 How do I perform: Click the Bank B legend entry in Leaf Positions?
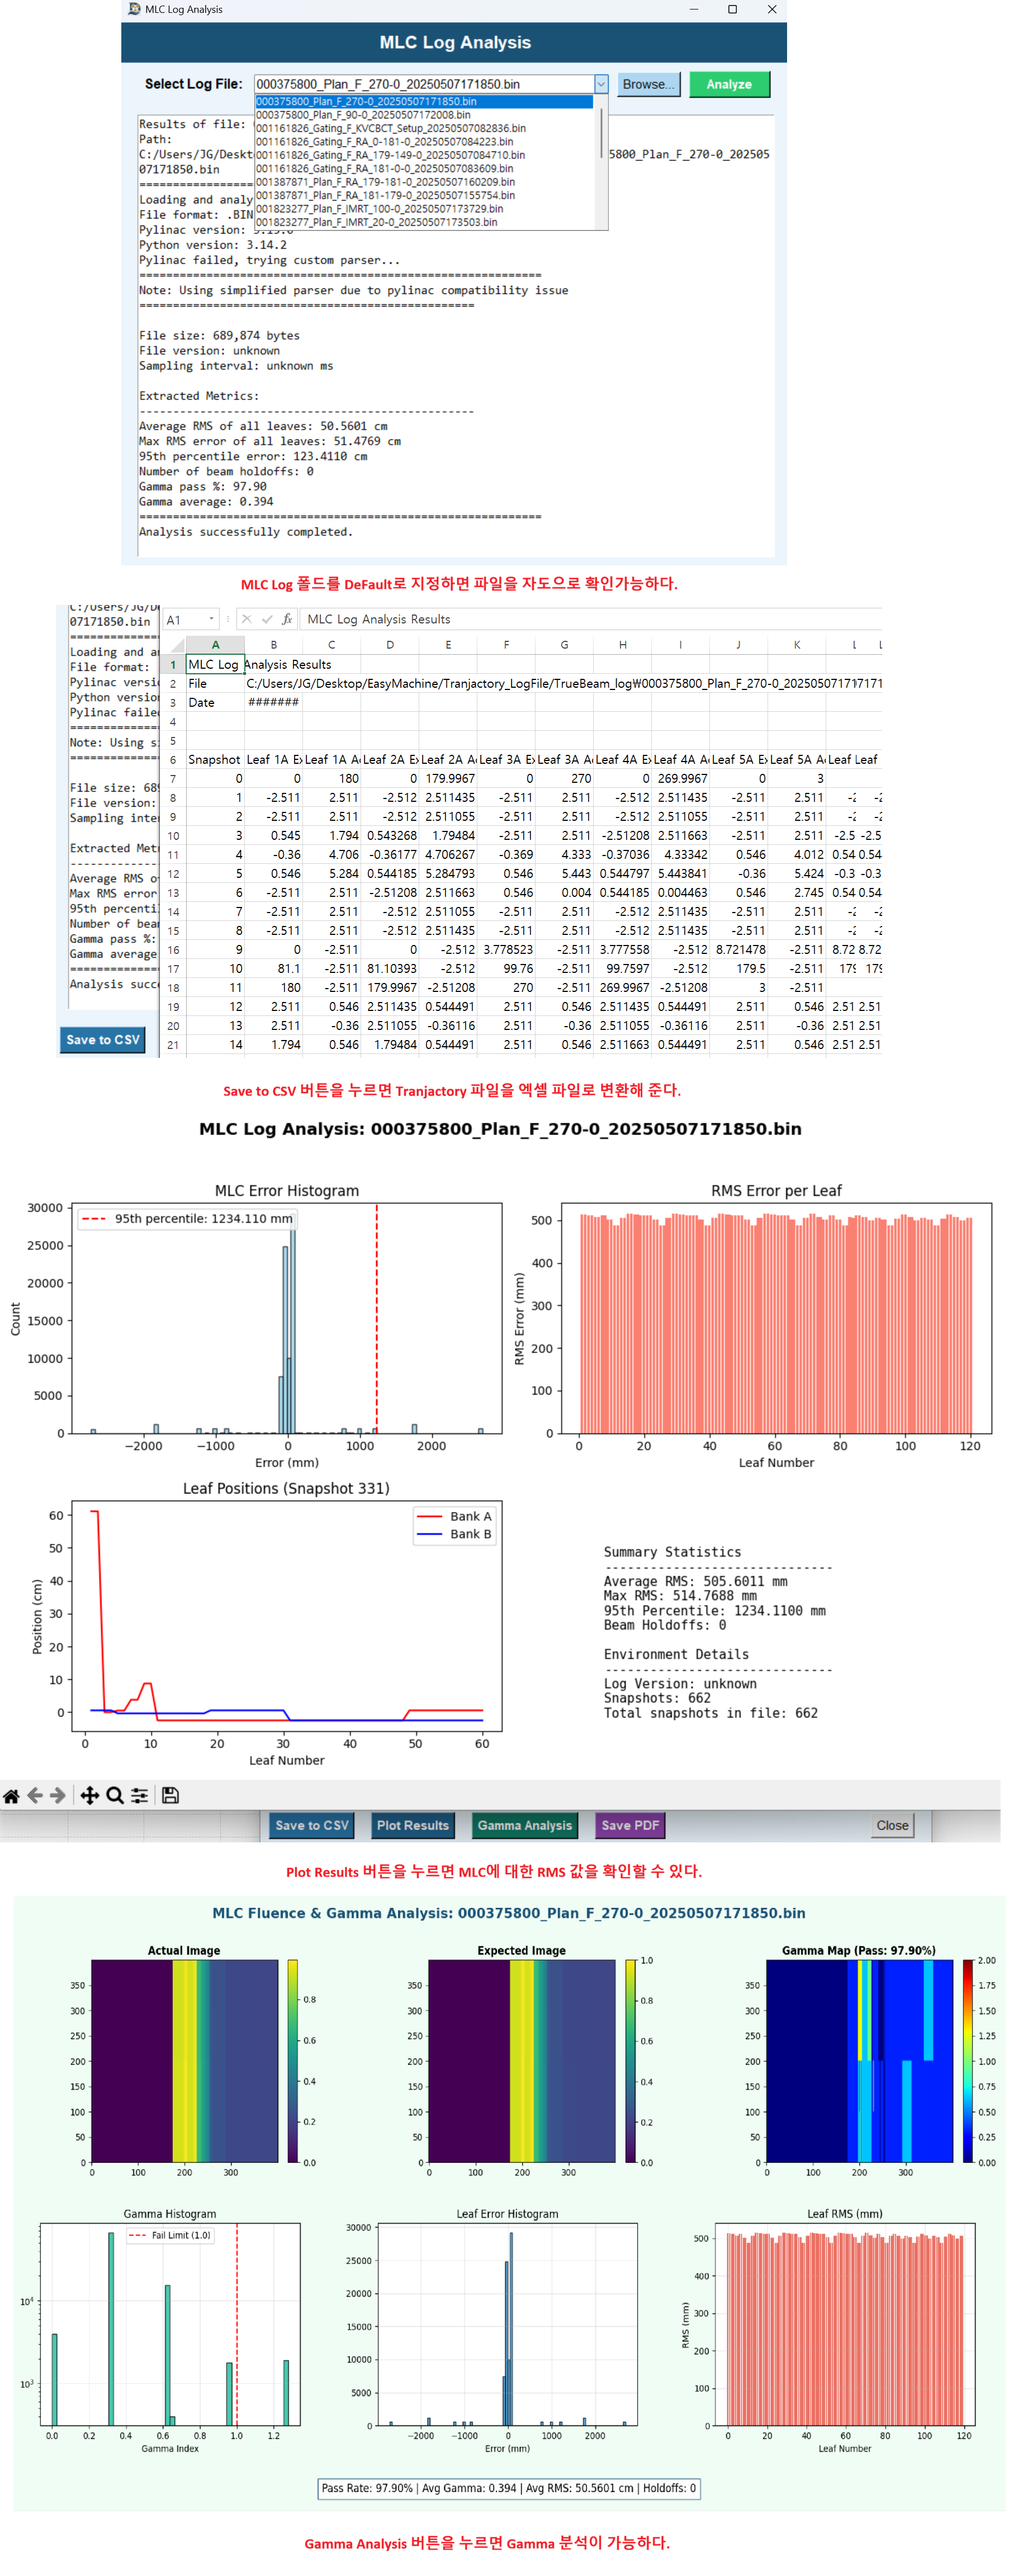[454, 1534]
